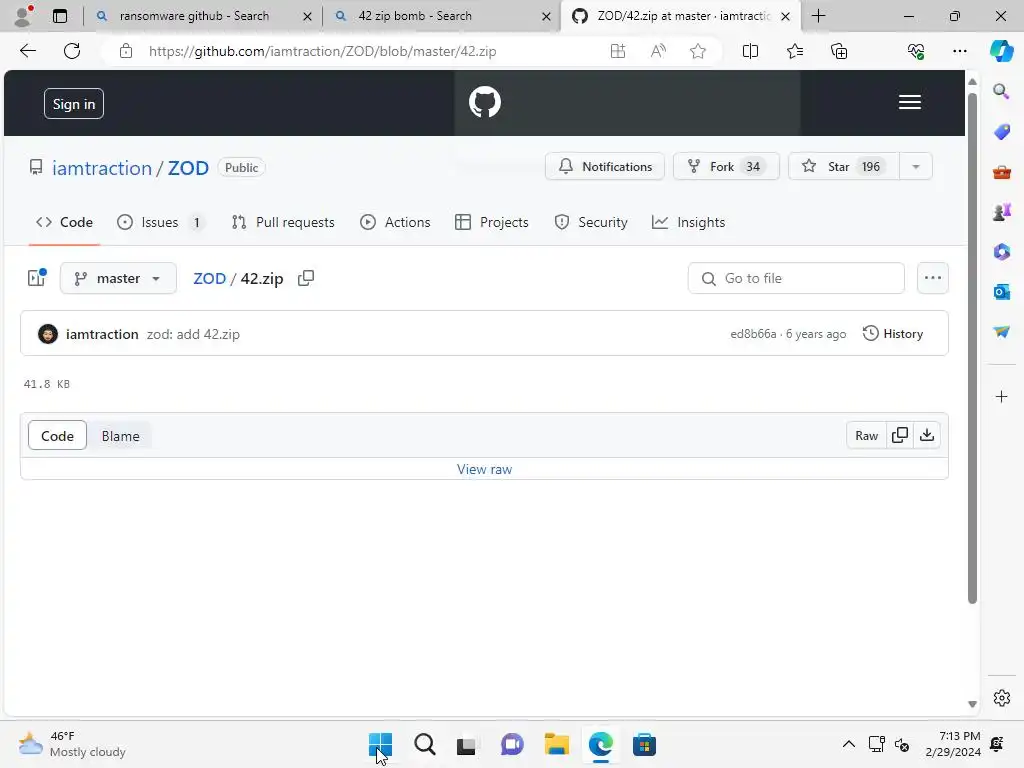
Task: Open the Security tab
Action: pos(591,222)
